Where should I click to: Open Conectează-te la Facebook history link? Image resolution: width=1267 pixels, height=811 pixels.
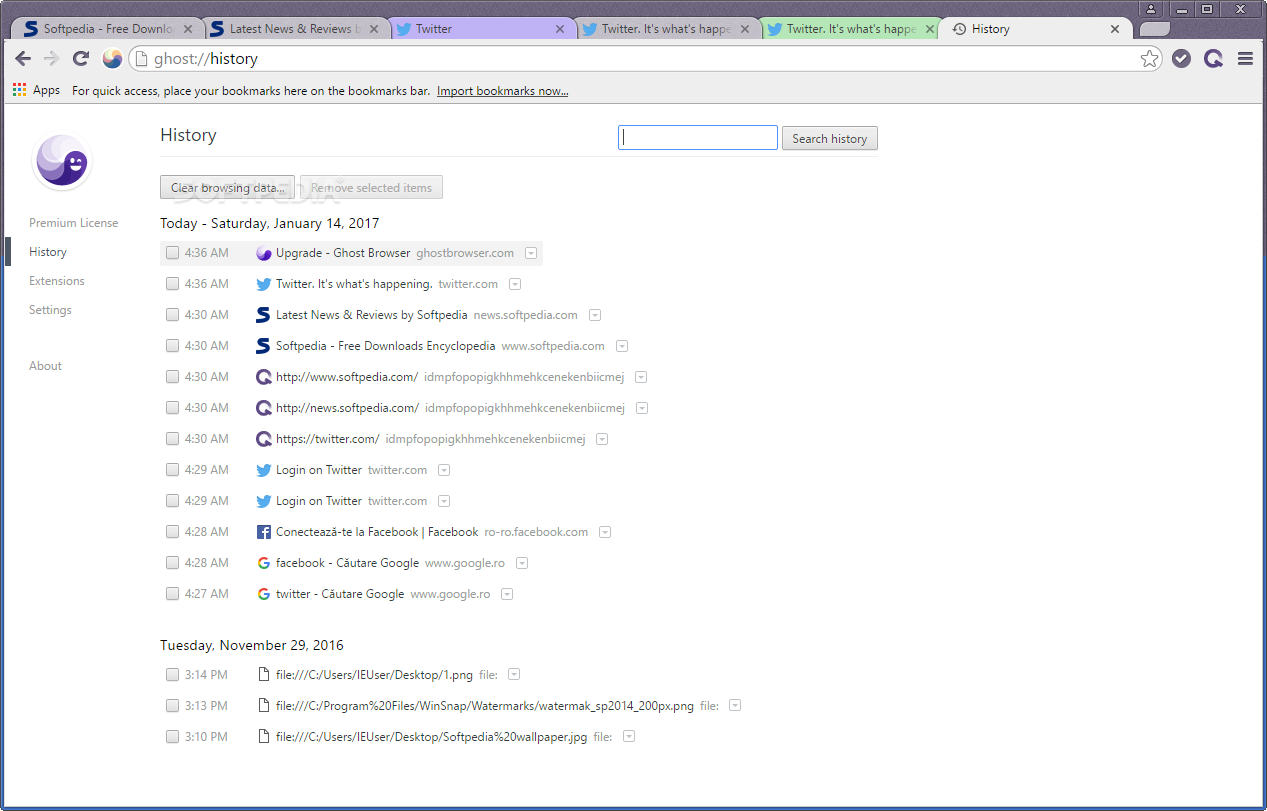[x=377, y=532]
